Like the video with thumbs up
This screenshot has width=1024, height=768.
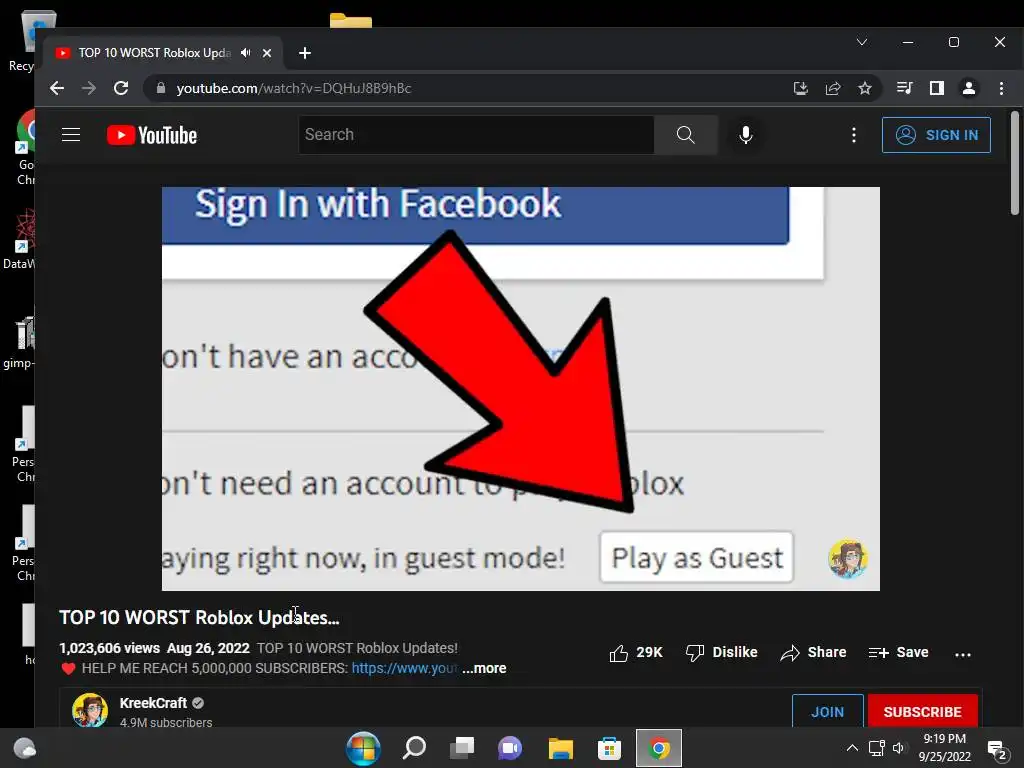coord(635,652)
